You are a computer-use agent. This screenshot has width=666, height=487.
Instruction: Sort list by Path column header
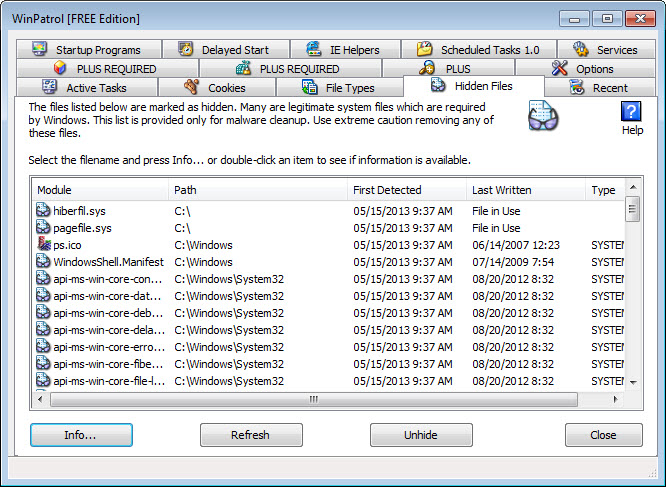click(x=258, y=190)
